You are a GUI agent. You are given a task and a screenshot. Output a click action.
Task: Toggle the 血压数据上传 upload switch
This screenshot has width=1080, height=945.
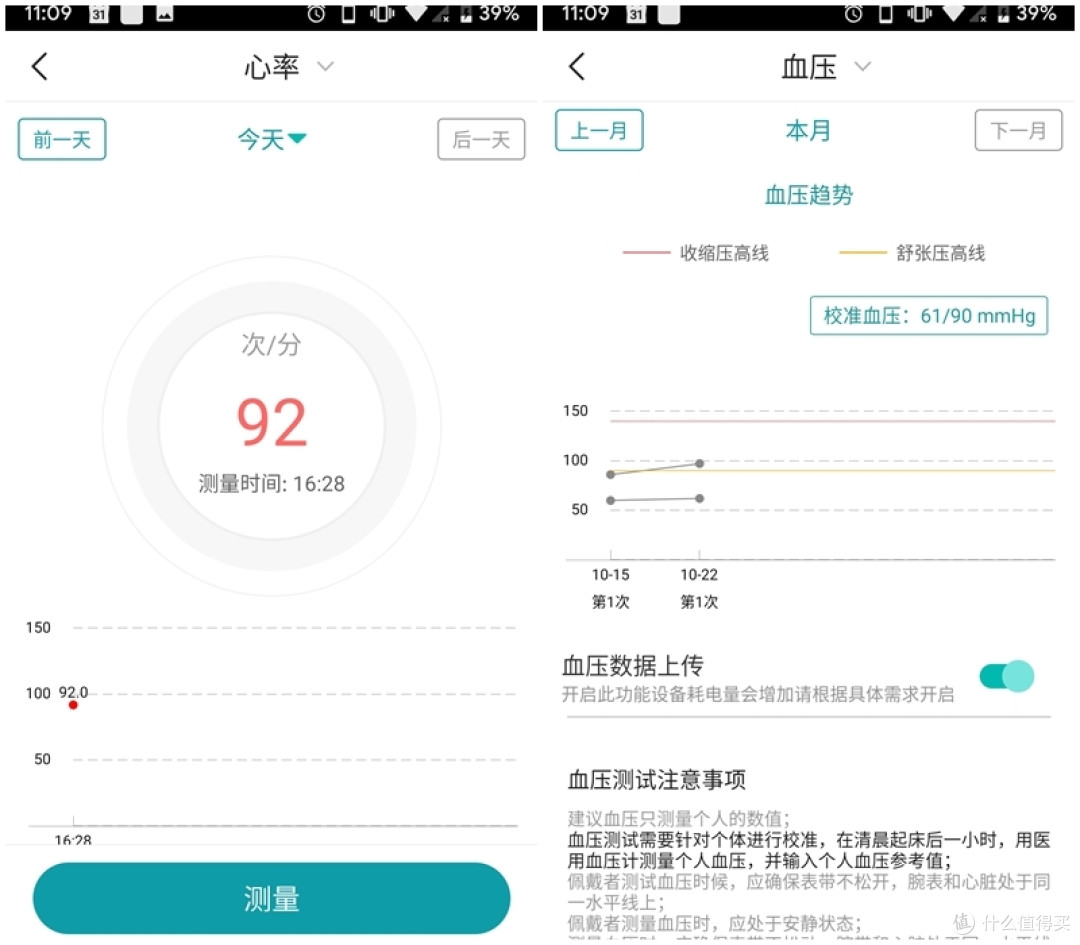tap(1006, 676)
